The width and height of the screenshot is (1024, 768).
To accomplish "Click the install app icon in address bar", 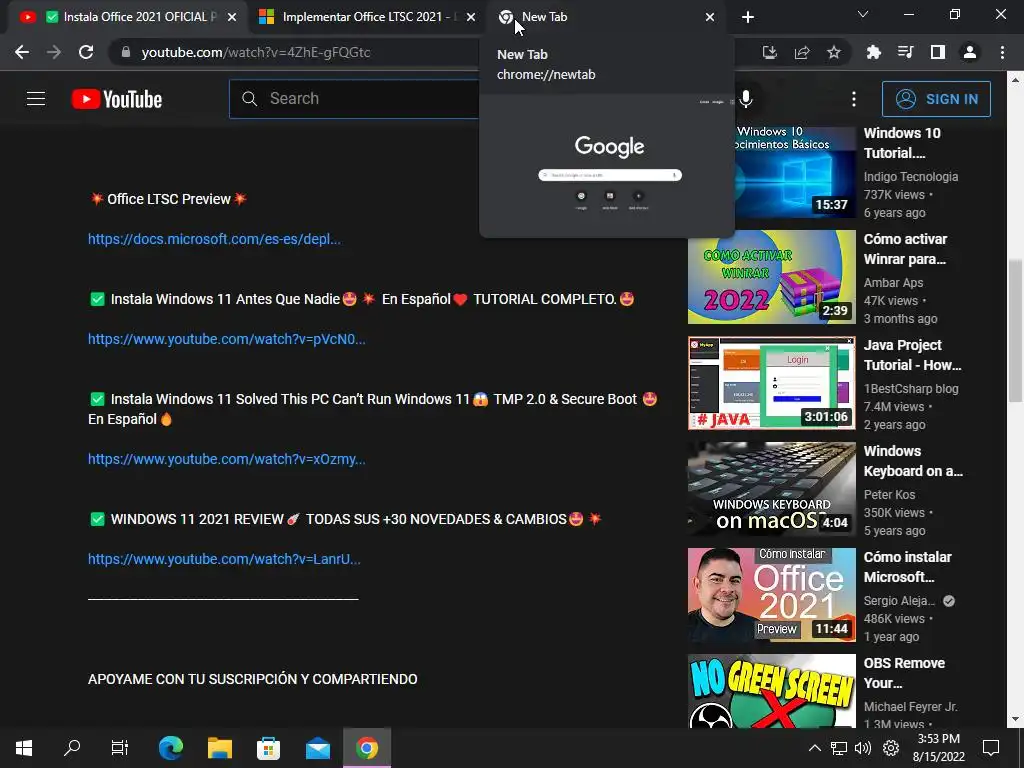I will (769, 52).
